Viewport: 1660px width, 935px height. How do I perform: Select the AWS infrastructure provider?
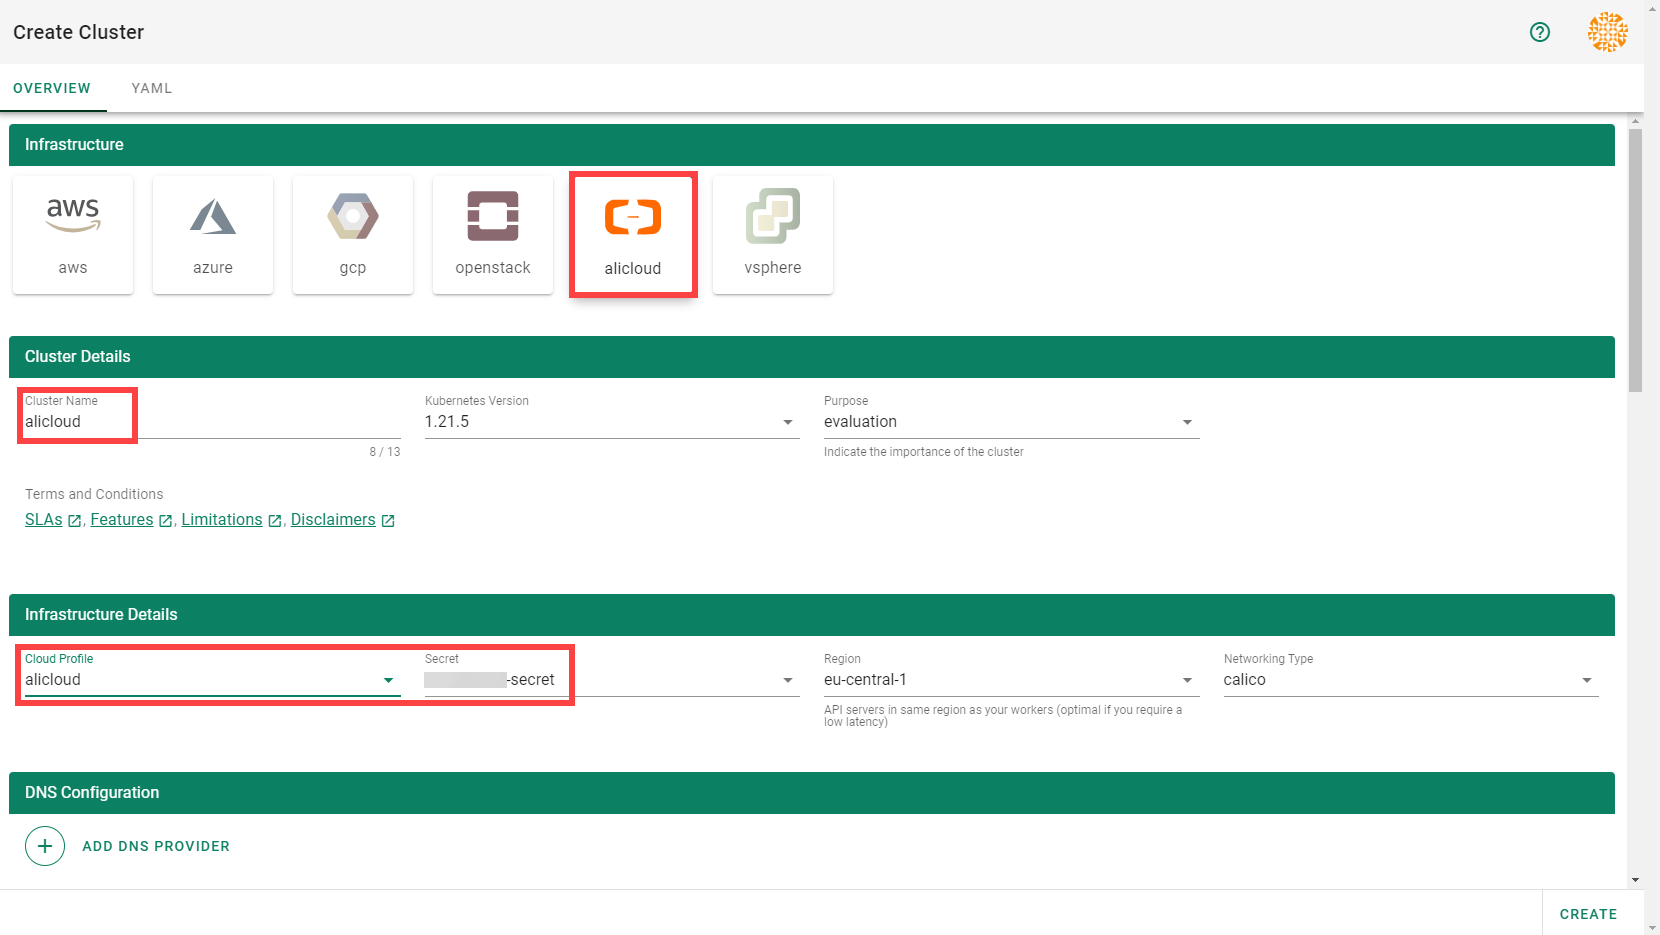[73, 235]
